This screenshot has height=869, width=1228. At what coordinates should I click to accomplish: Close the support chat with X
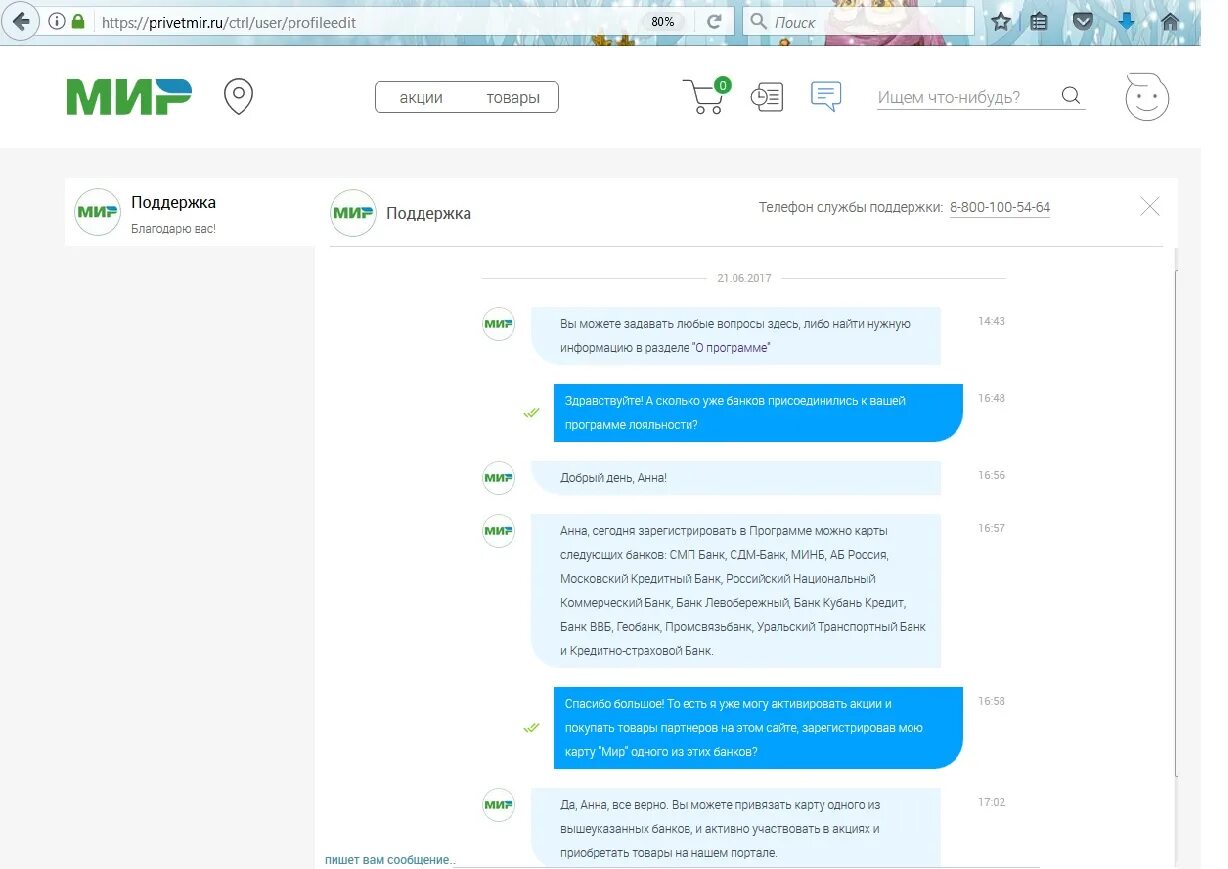tap(1150, 207)
